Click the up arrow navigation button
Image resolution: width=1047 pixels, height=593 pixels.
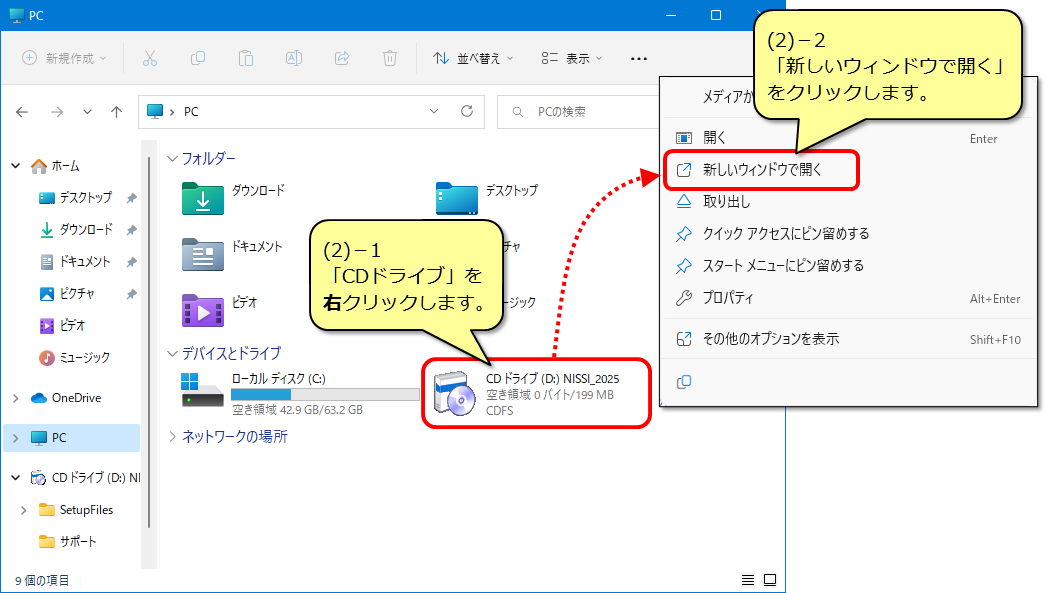point(117,112)
